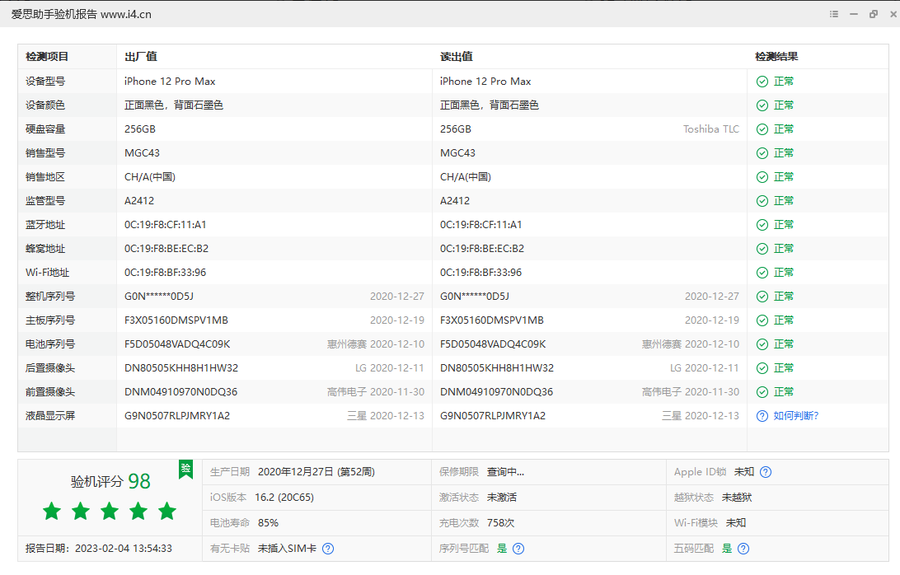The height and width of the screenshot is (575, 900).
Task: Click the green 验 badge
Action: pos(185,468)
